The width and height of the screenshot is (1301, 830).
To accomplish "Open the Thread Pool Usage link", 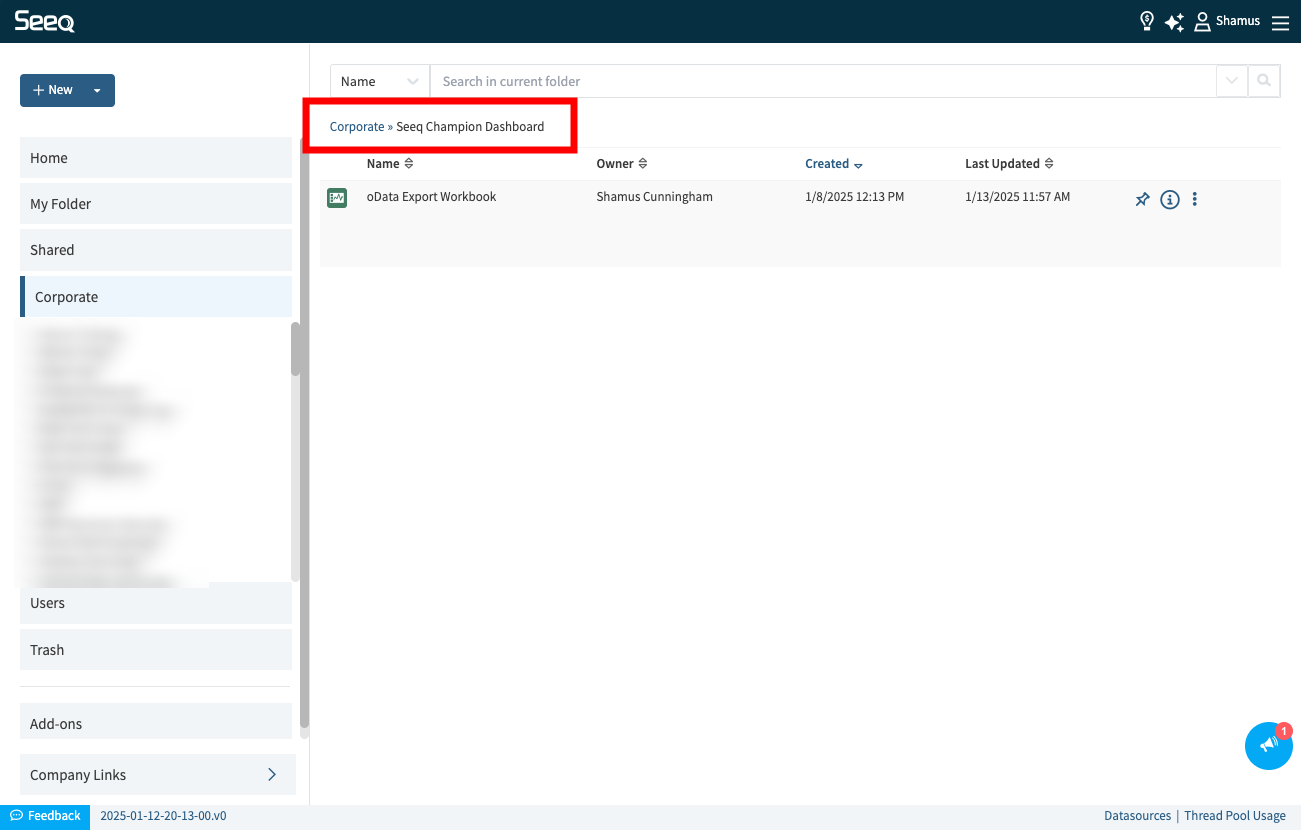I will [x=1235, y=816].
